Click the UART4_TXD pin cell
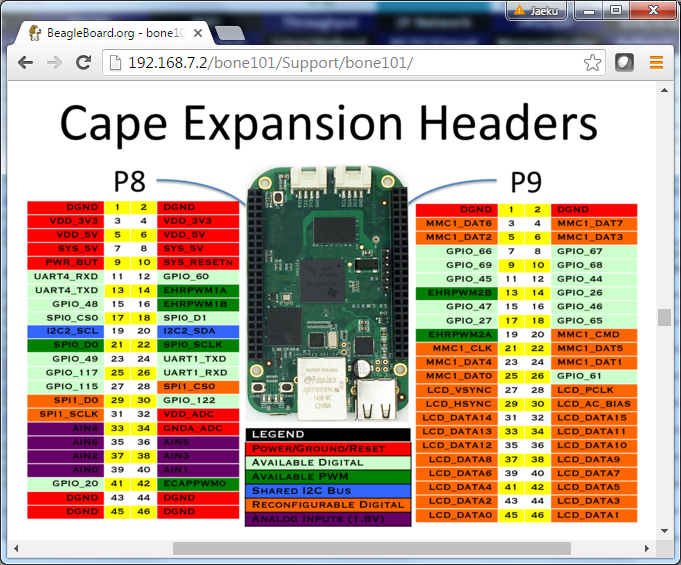This screenshot has height=565, width=681. point(66,291)
